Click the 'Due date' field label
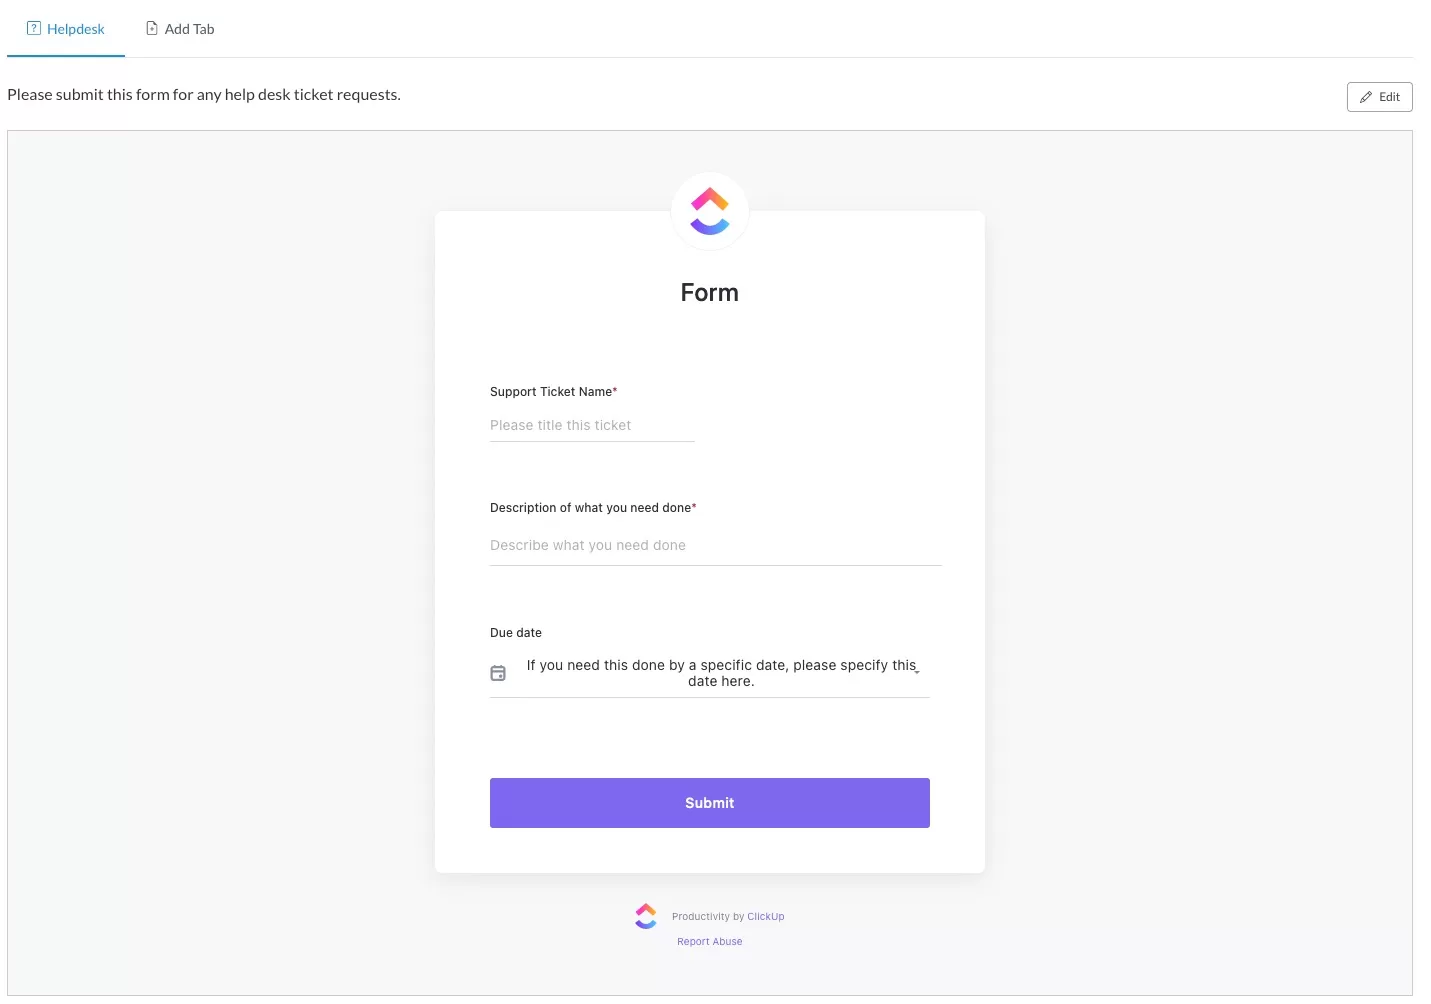The height and width of the screenshot is (1004, 1431). point(516,633)
